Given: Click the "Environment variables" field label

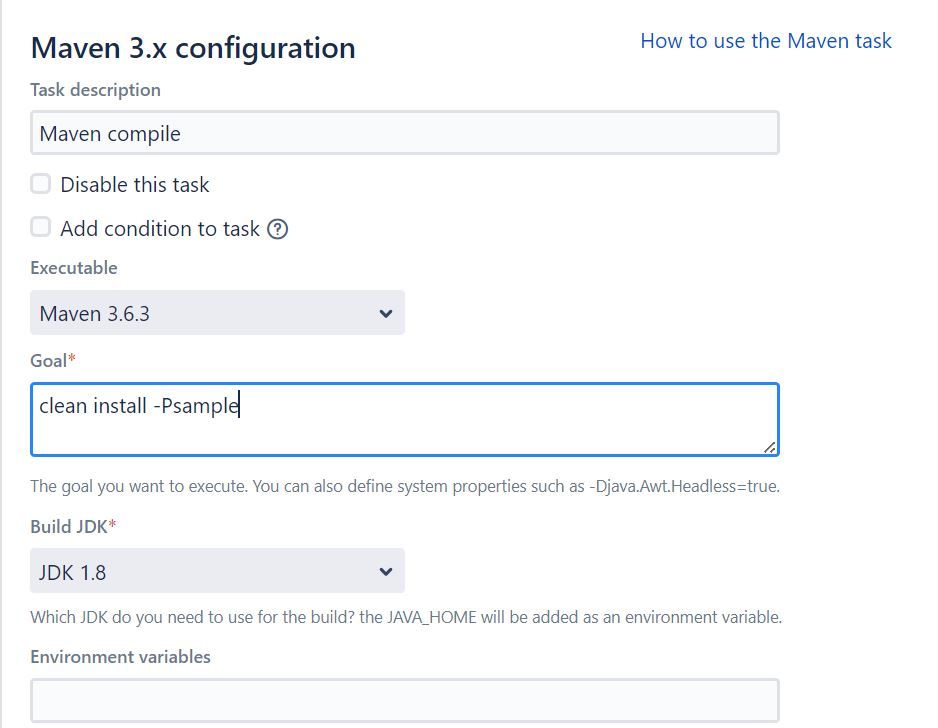Looking at the screenshot, I should point(120,657).
